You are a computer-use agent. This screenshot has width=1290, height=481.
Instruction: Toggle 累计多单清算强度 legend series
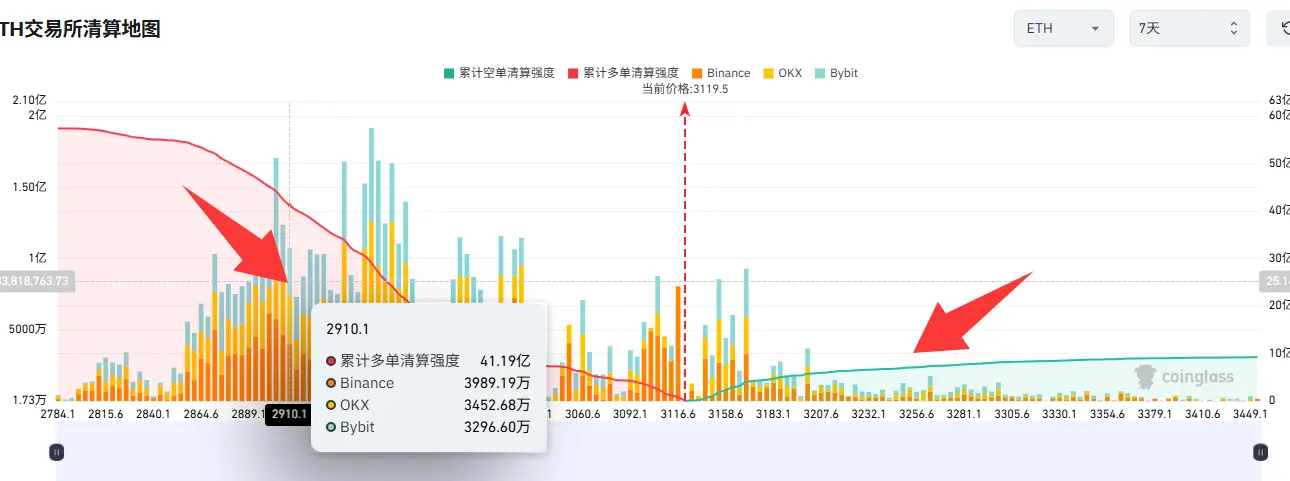(623, 73)
